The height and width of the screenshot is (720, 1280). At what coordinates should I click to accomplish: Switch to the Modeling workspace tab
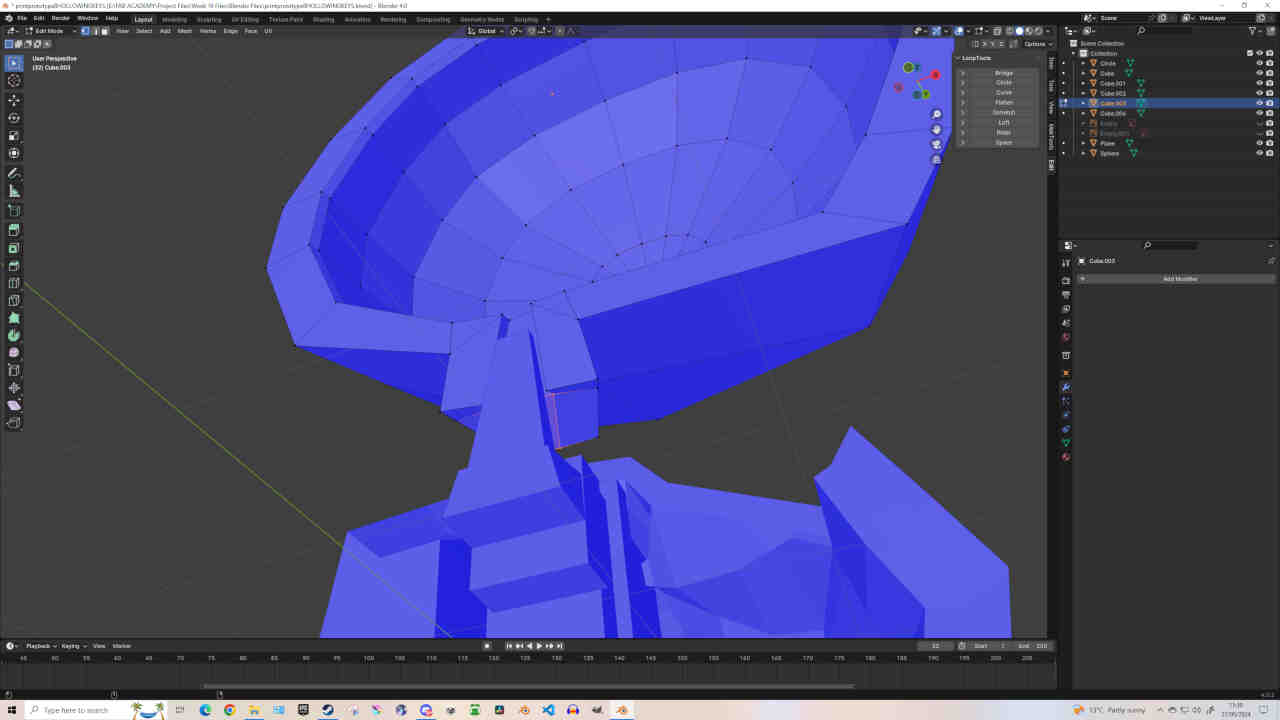pyautogui.click(x=174, y=19)
